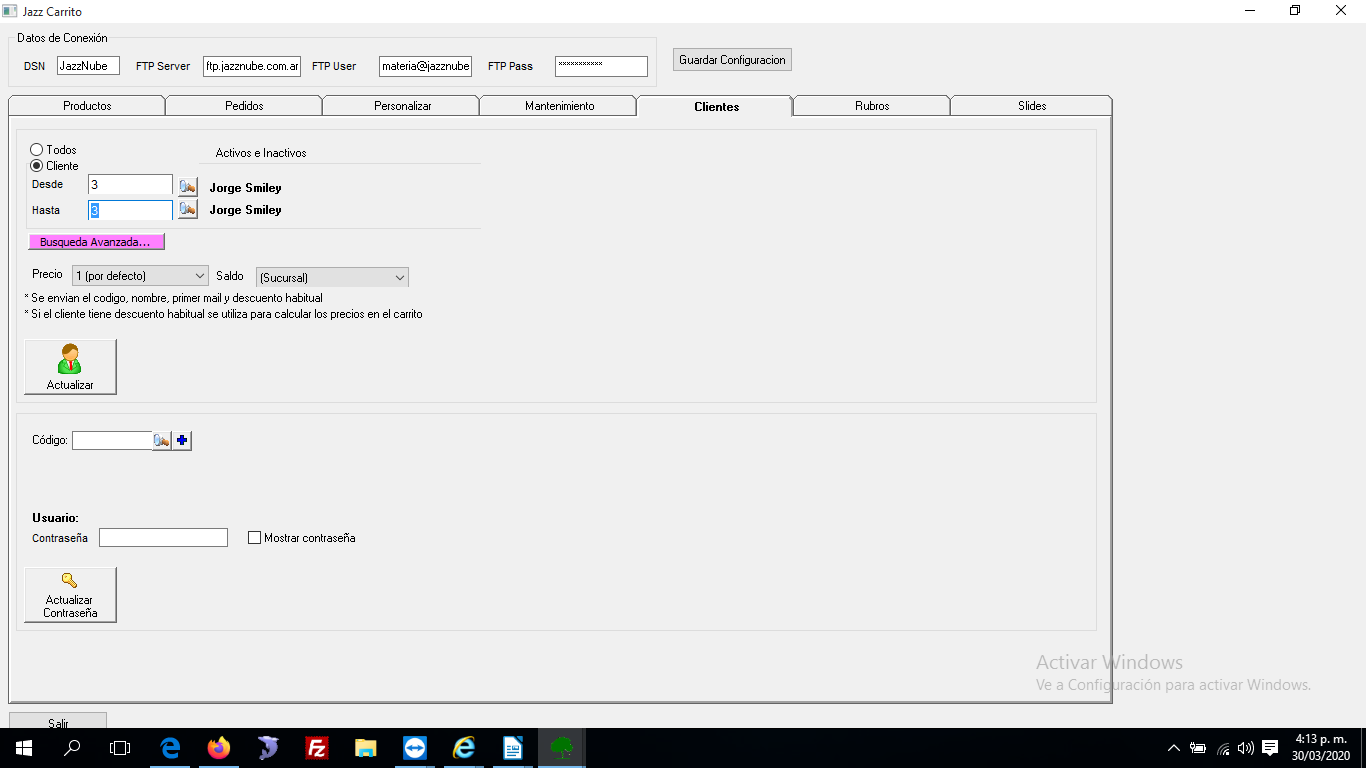This screenshot has height=768, width=1366.
Task: Click 'Activos e Inactivos' label
Action: 261,153
